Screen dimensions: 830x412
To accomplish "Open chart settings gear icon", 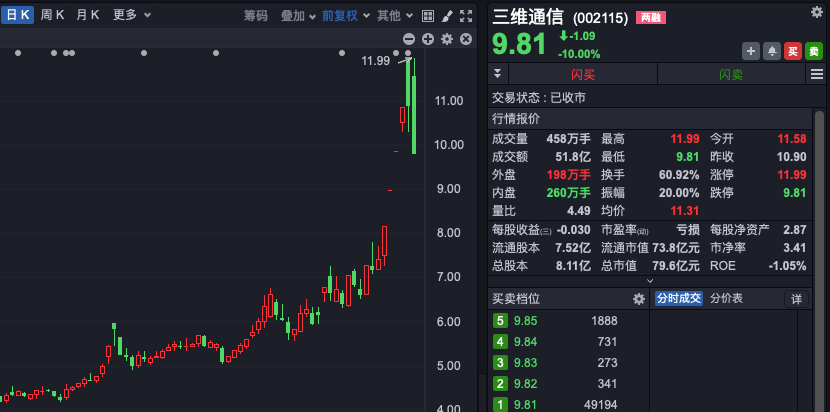I will pyautogui.click(x=447, y=39).
